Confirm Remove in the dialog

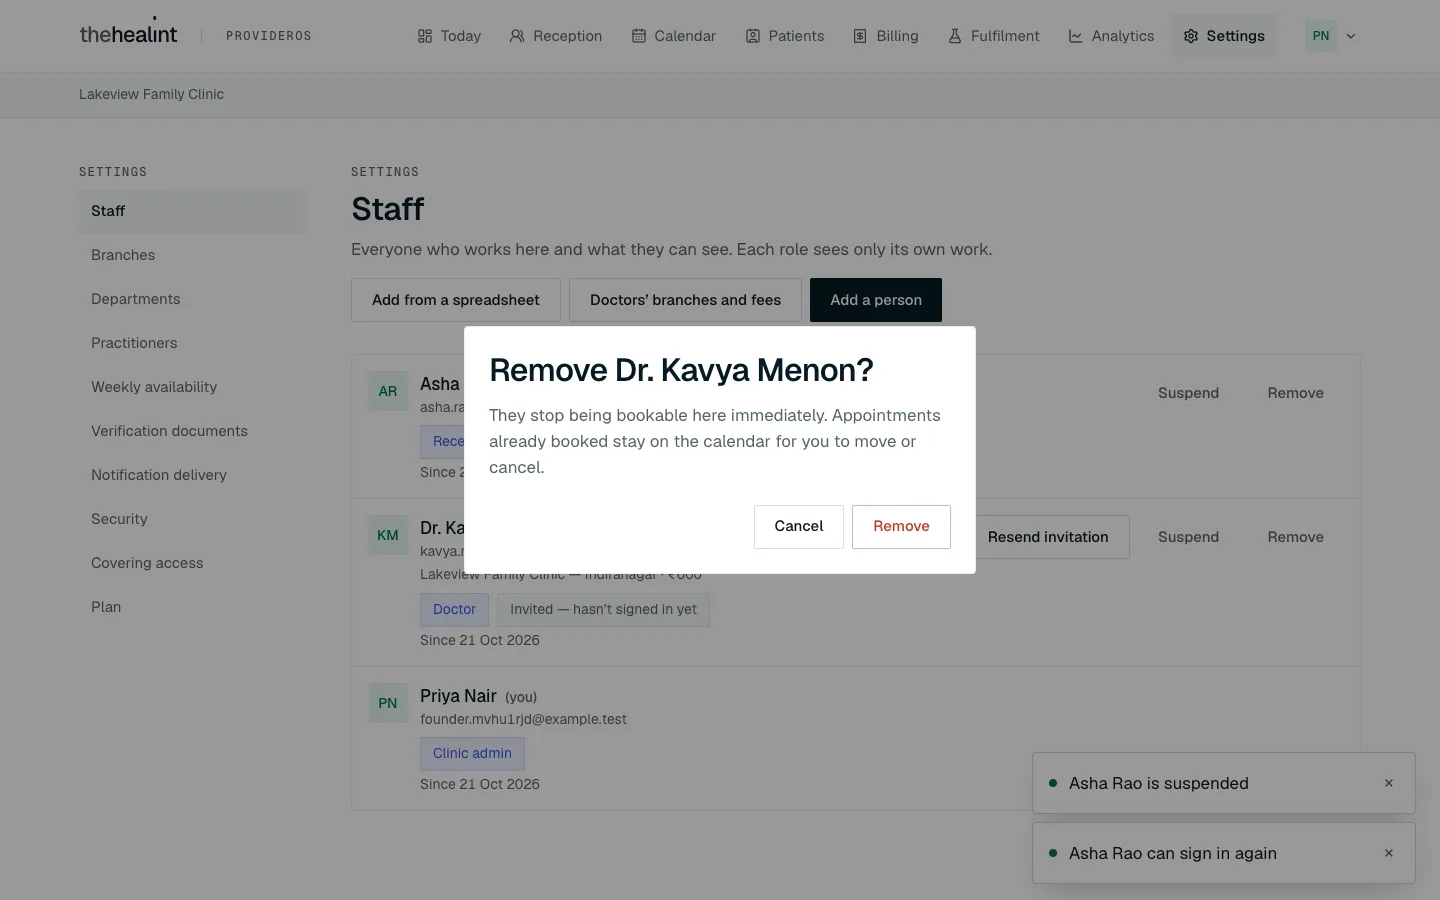pos(901,527)
